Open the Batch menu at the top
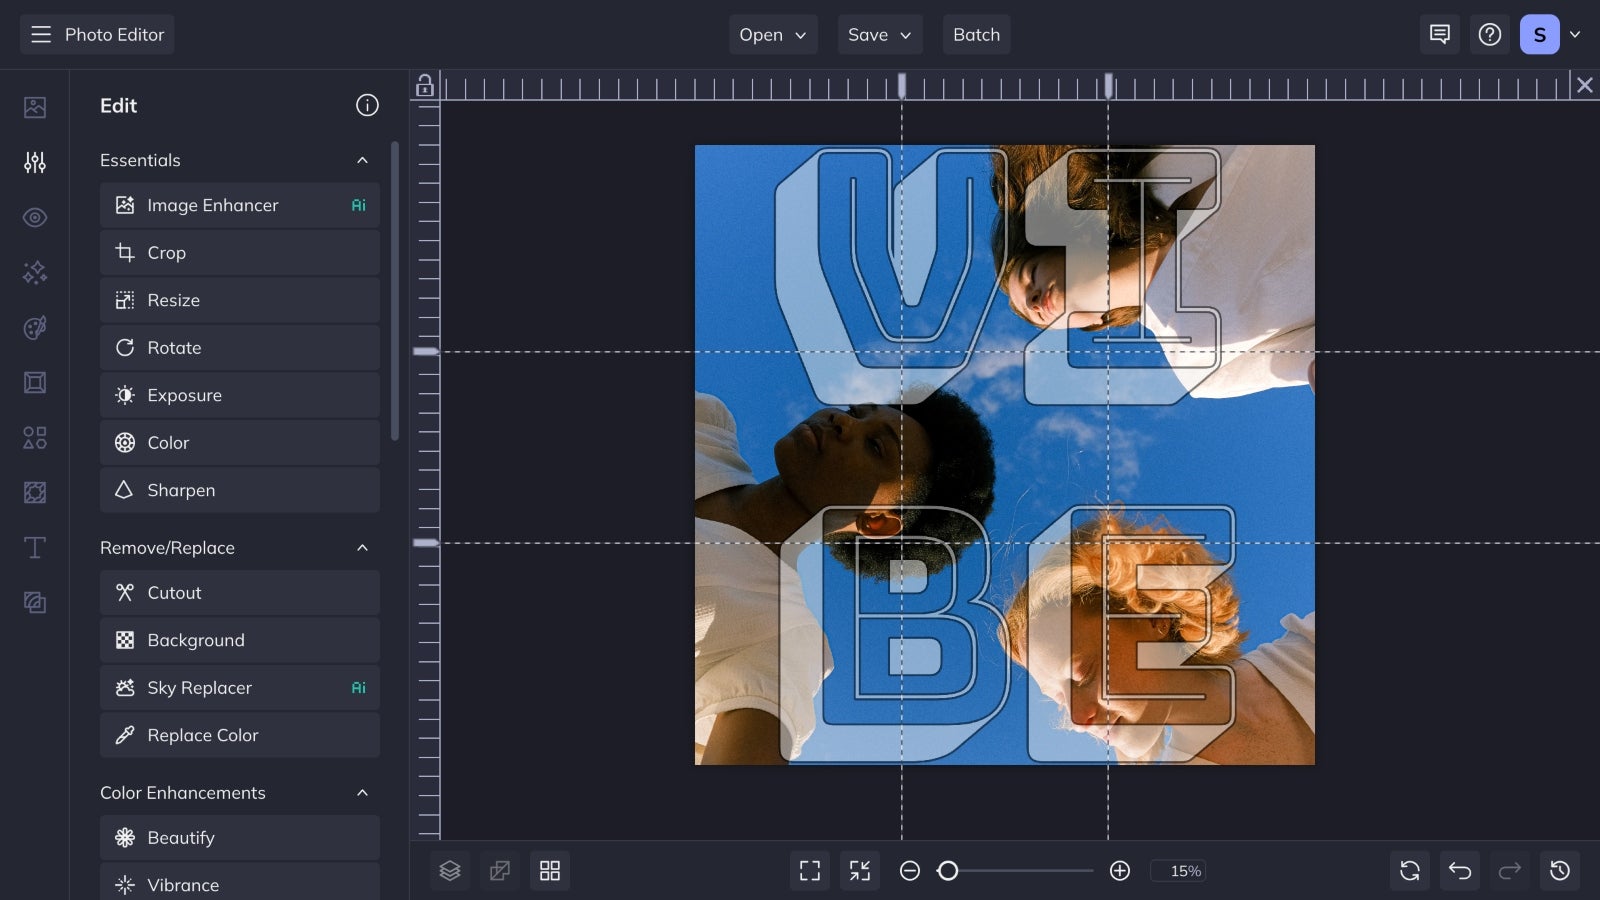The image size is (1600, 900). point(976,34)
